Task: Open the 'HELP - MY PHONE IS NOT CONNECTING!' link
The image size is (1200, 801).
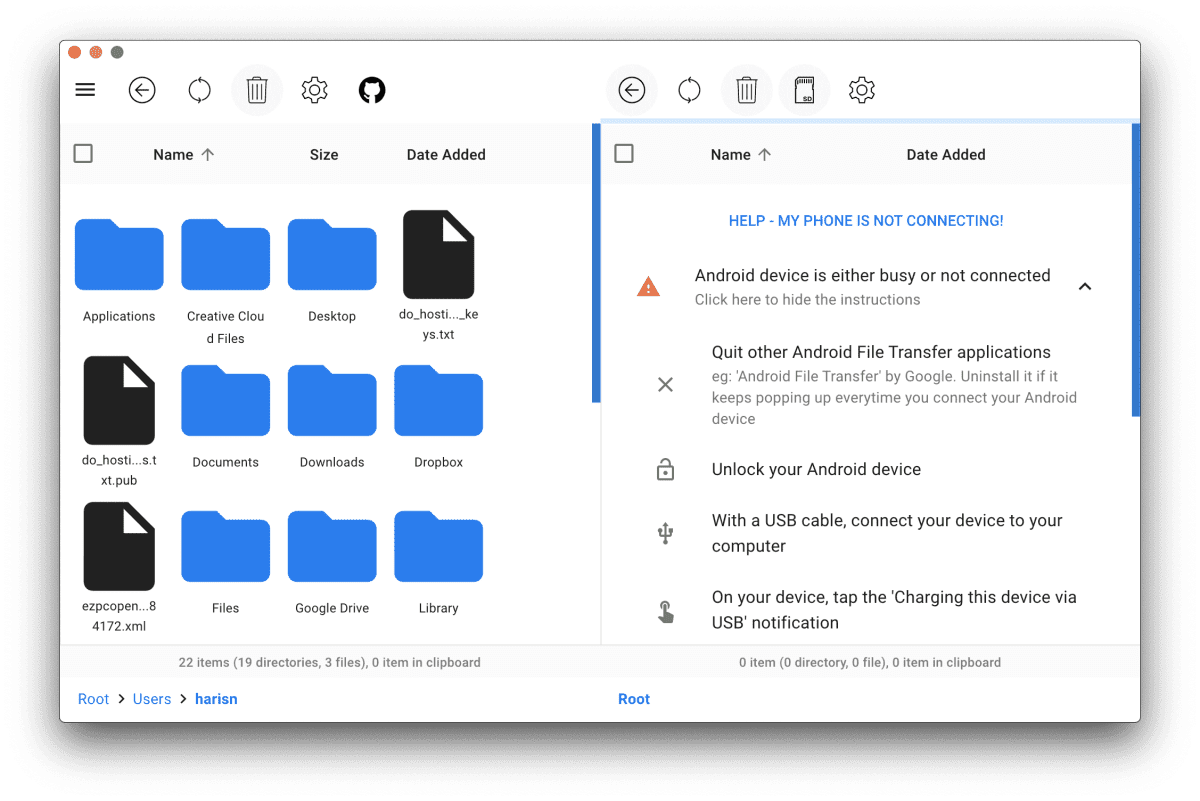Action: pyautogui.click(x=865, y=220)
